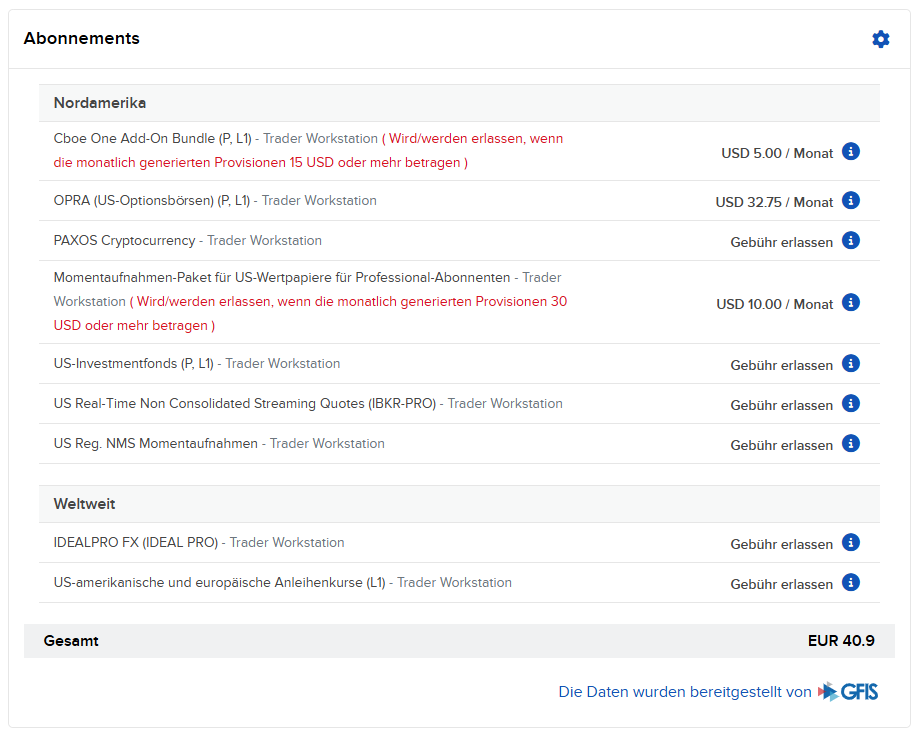Open the Abonnements settings gear
The width and height of the screenshot is (920, 736).
[880, 39]
